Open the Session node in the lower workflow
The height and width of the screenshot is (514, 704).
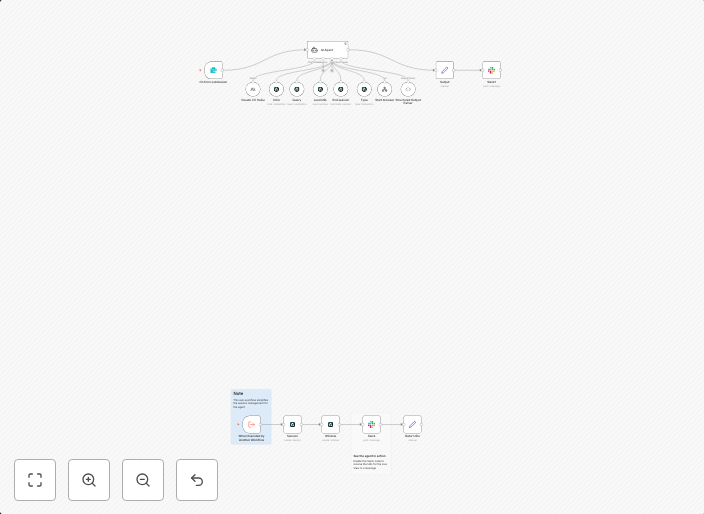(292, 424)
